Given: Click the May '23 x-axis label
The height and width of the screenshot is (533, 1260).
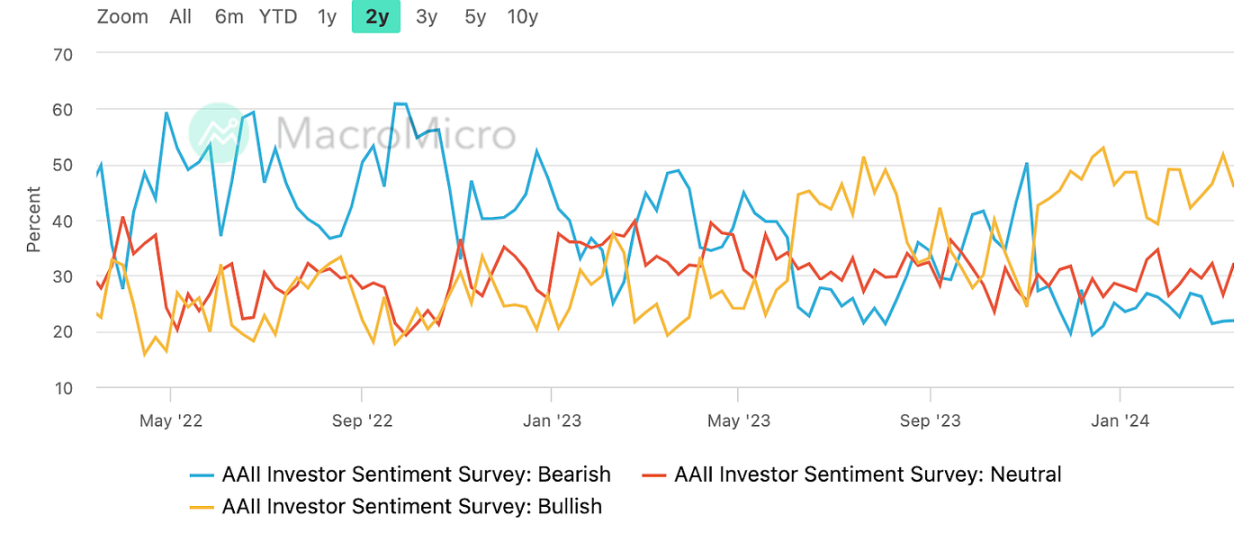Looking at the screenshot, I should [x=742, y=421].
